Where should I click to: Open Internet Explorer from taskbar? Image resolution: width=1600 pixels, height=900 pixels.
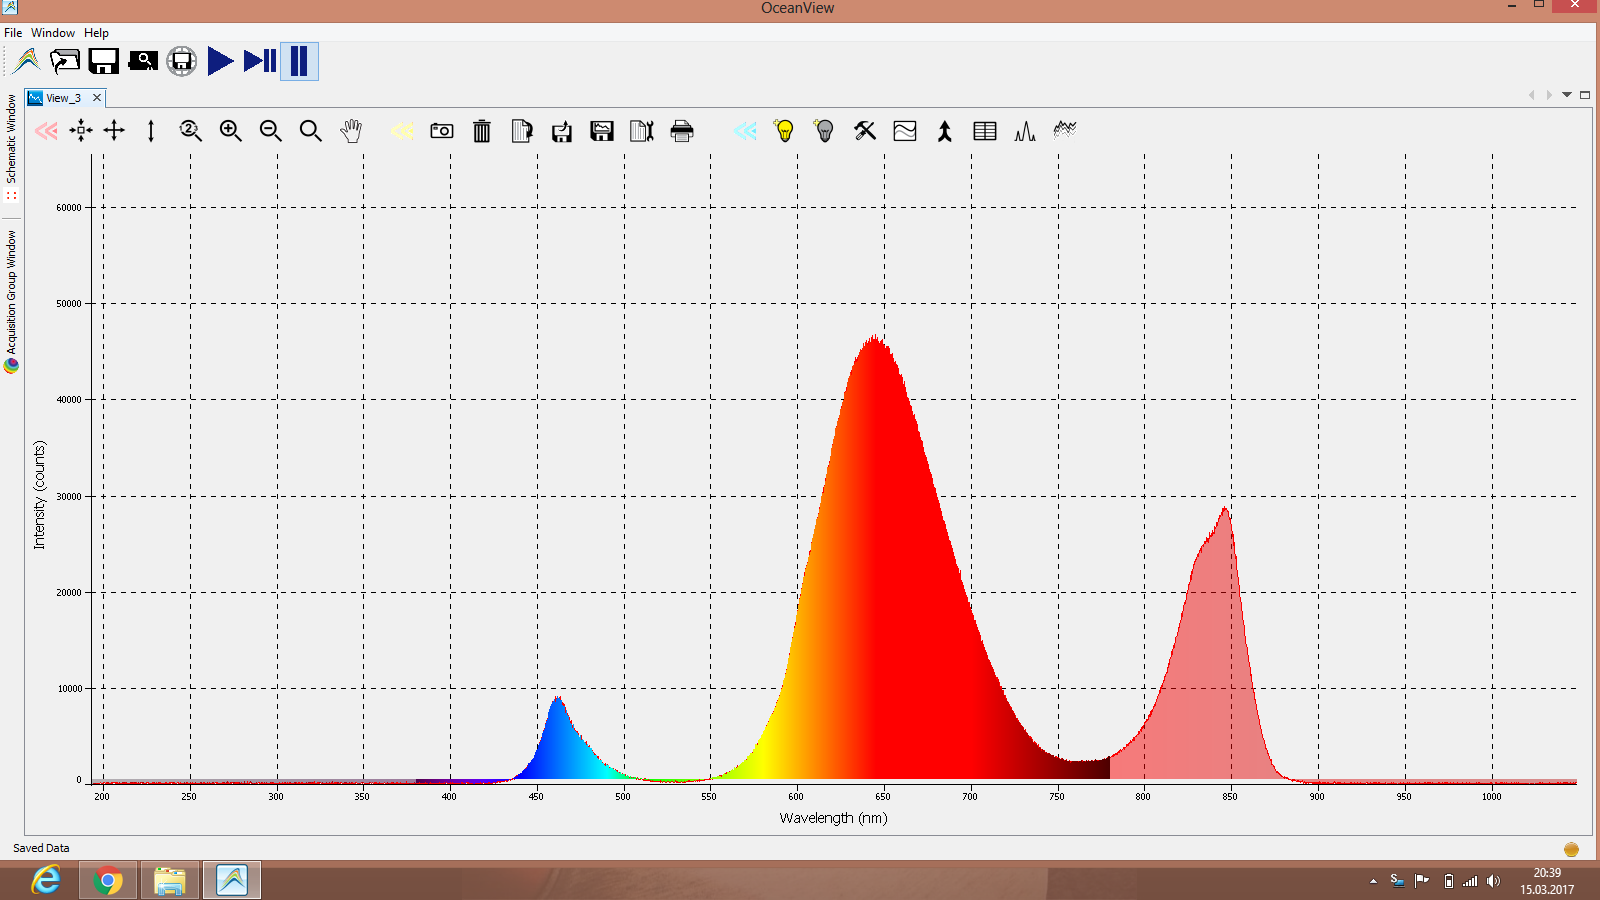pyautogui.click(x=46, y=880)
